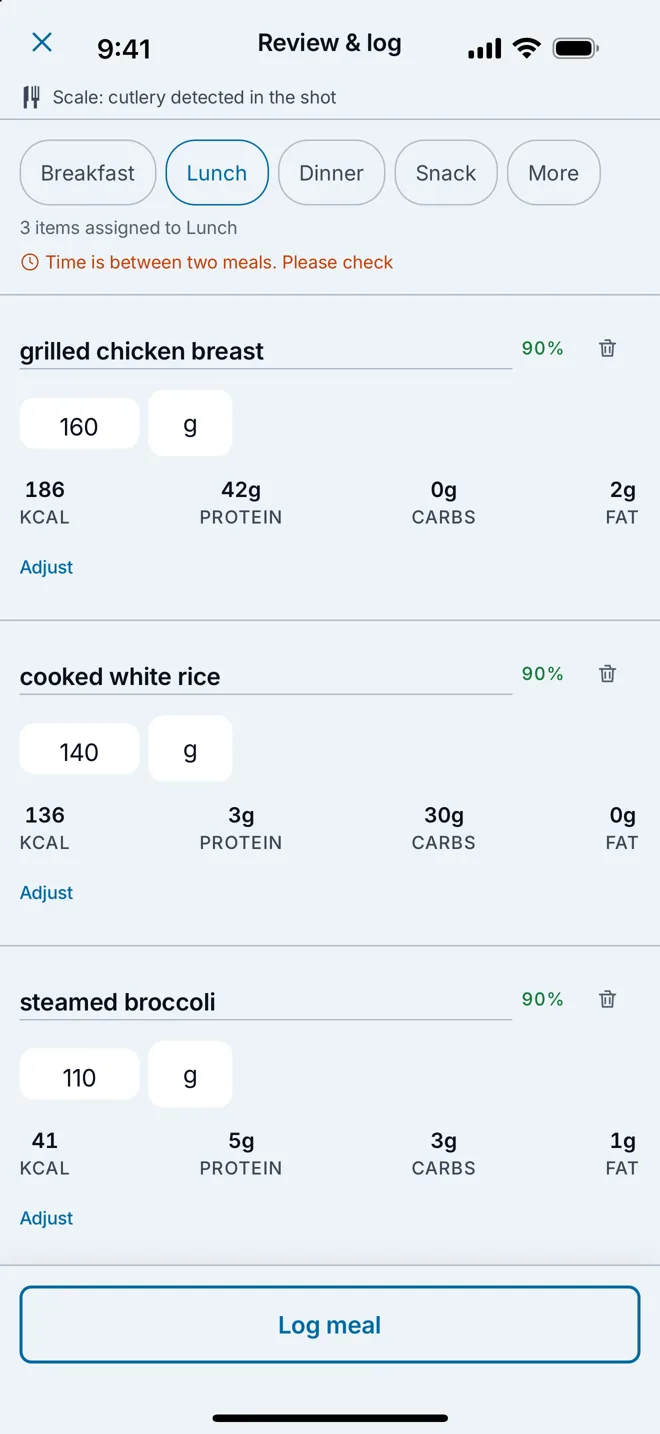The image size is (660, 1434).
Task: Edit the 160 quantity field
Action: click(79, 427)
